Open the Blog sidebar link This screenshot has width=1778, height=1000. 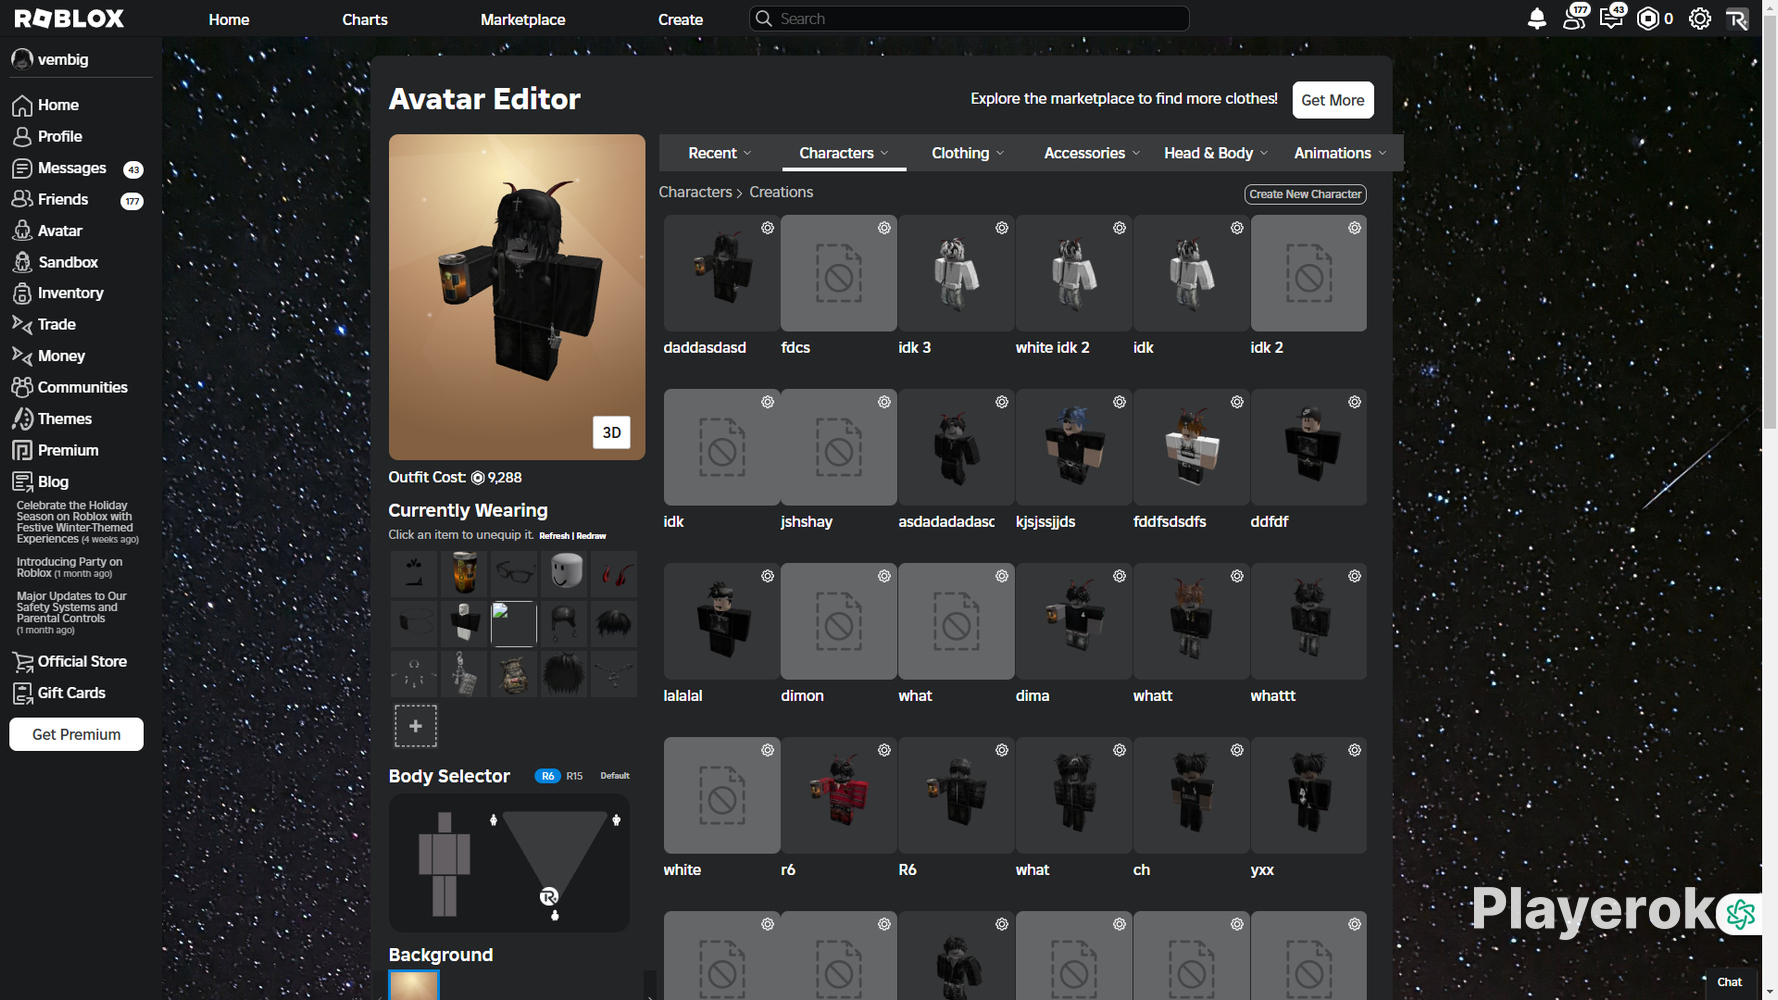coord(41,482)
